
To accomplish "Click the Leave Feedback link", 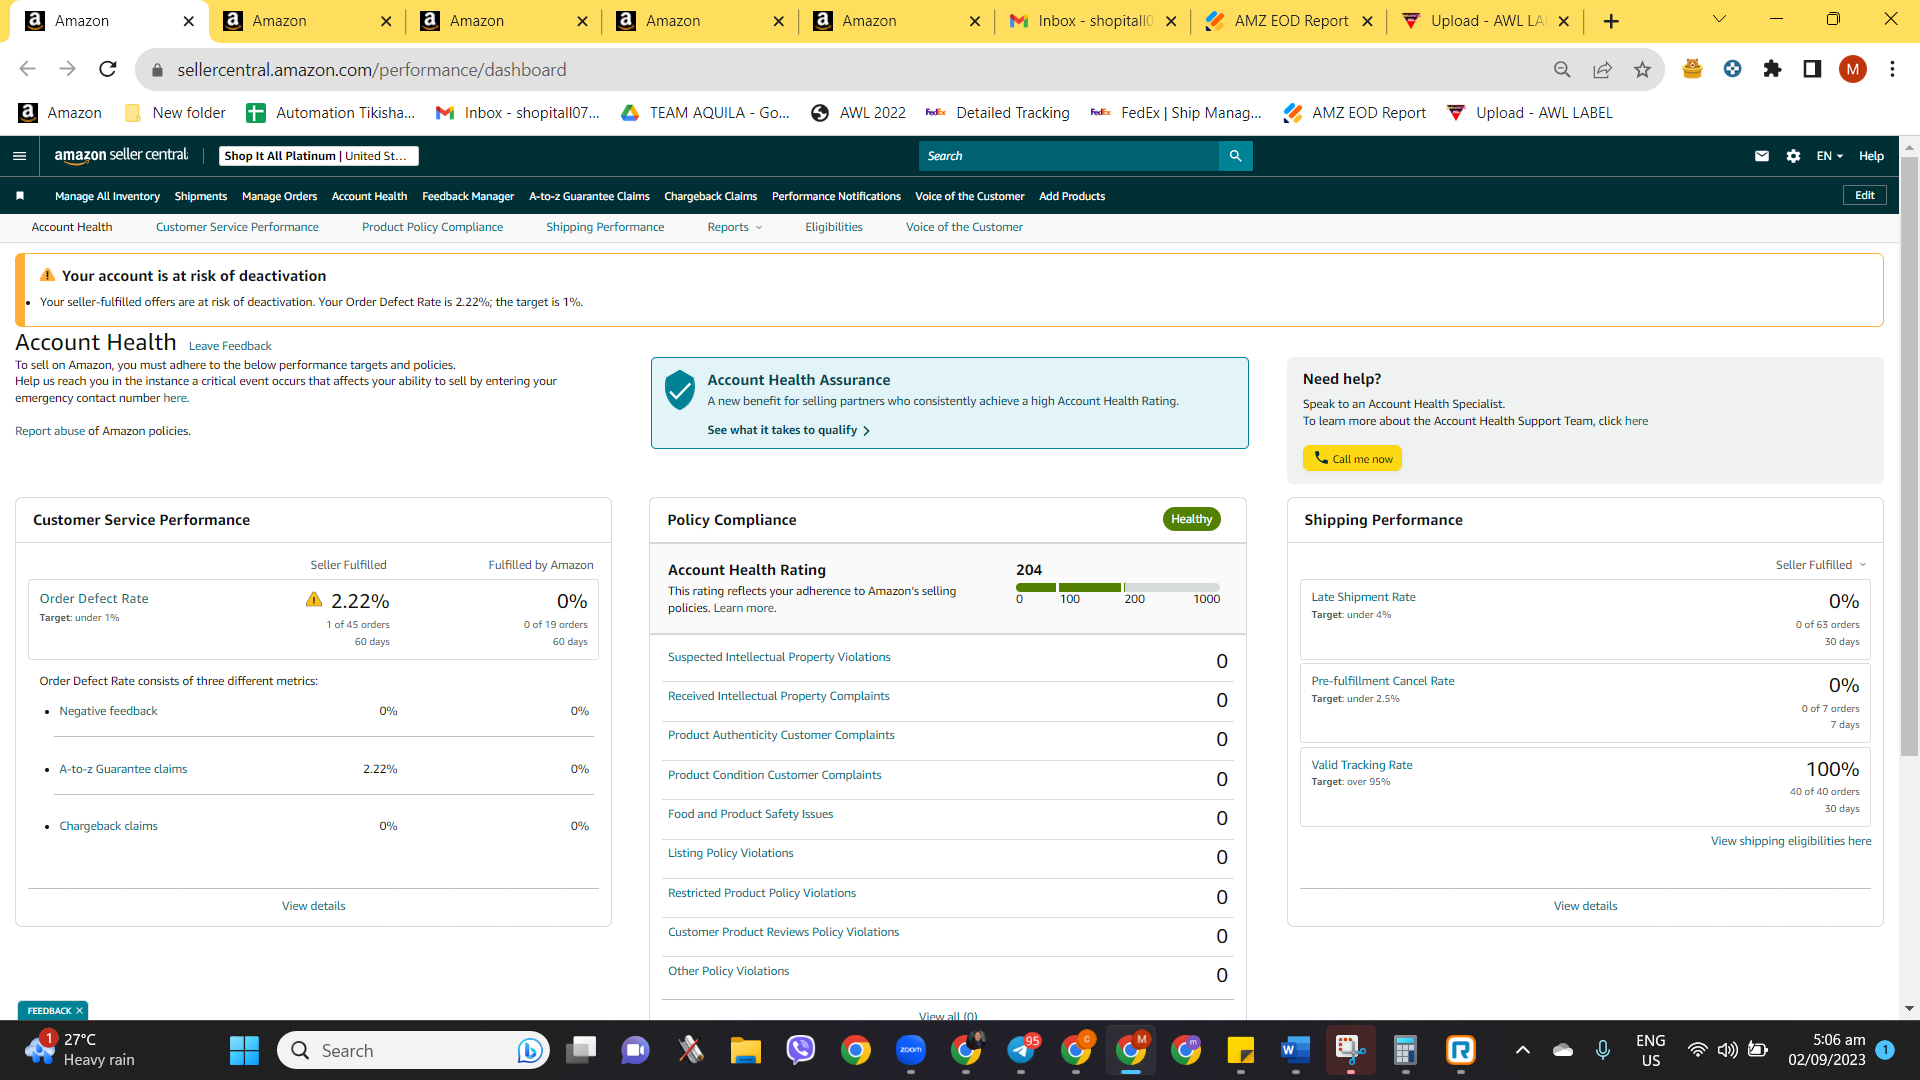I will (x=230, y=346).
